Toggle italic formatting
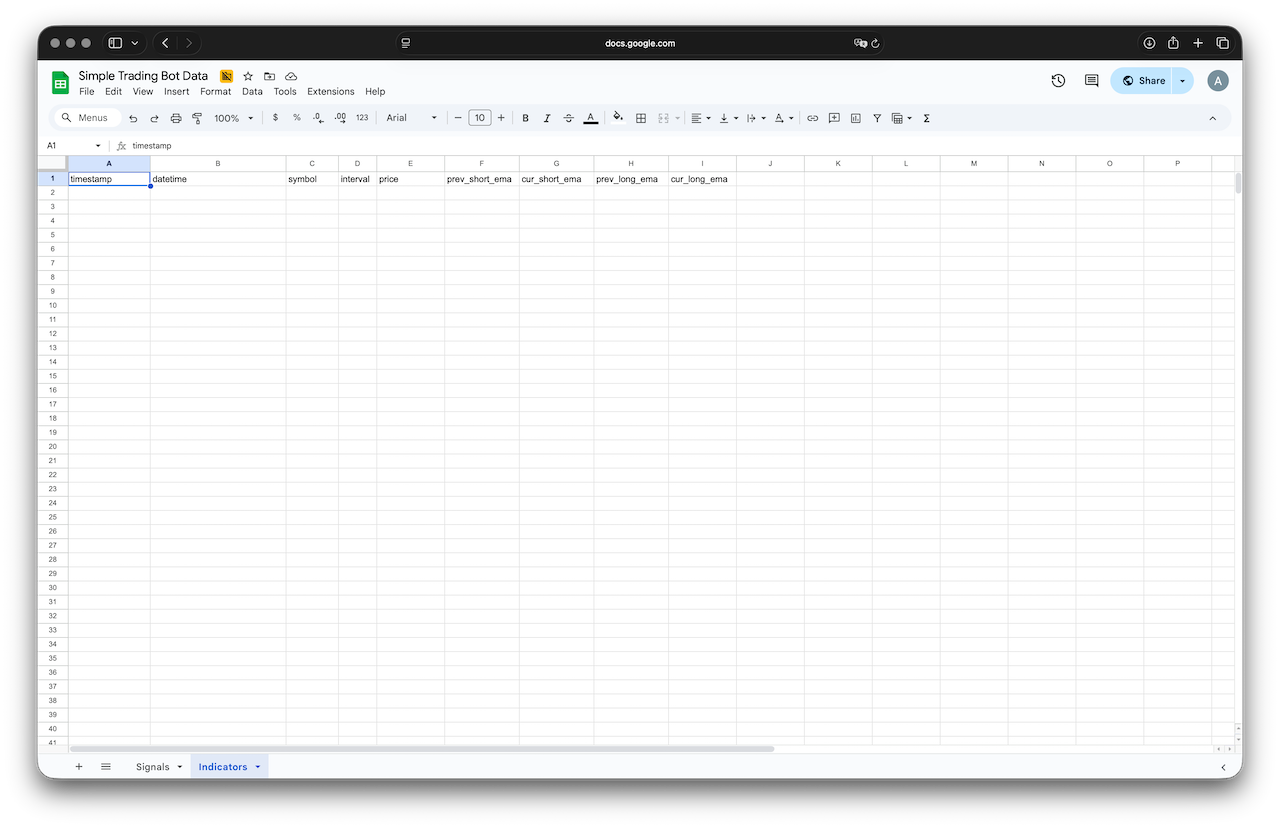Viewport: 1280px width, 828px height. pyautogui.click(x=547, y=118)
